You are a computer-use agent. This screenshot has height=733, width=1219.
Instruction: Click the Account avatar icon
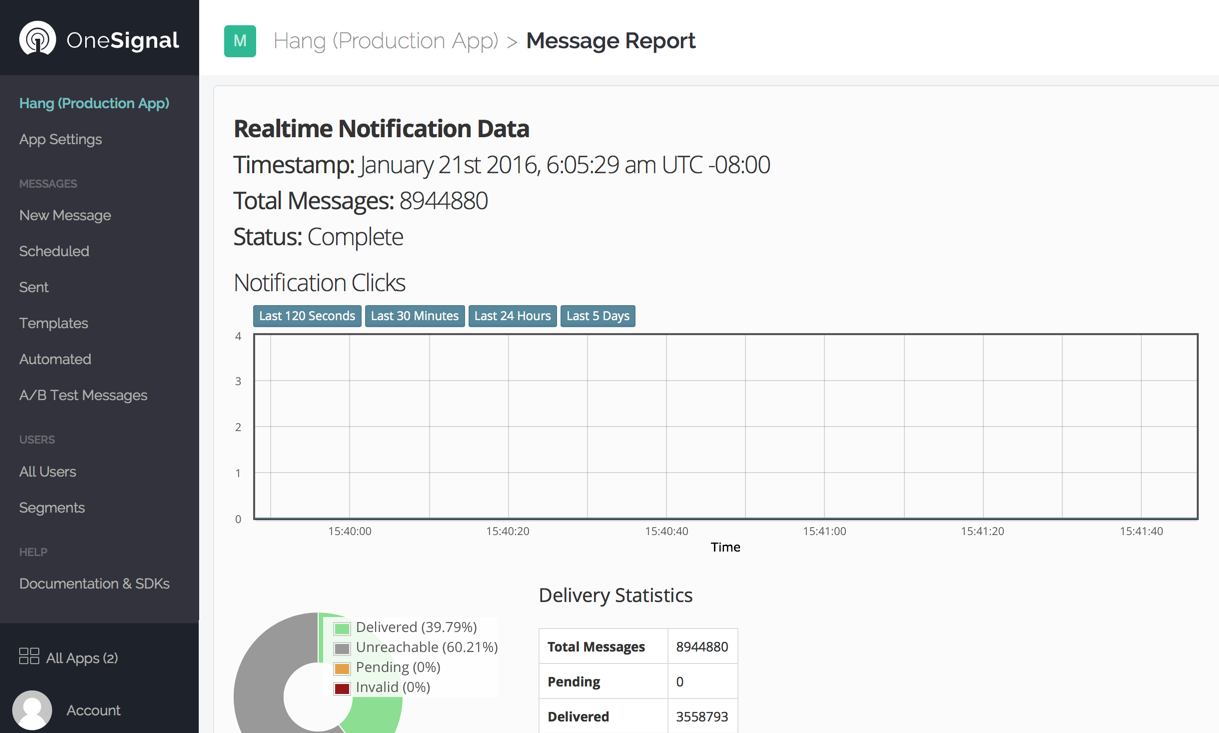point(32,710)
